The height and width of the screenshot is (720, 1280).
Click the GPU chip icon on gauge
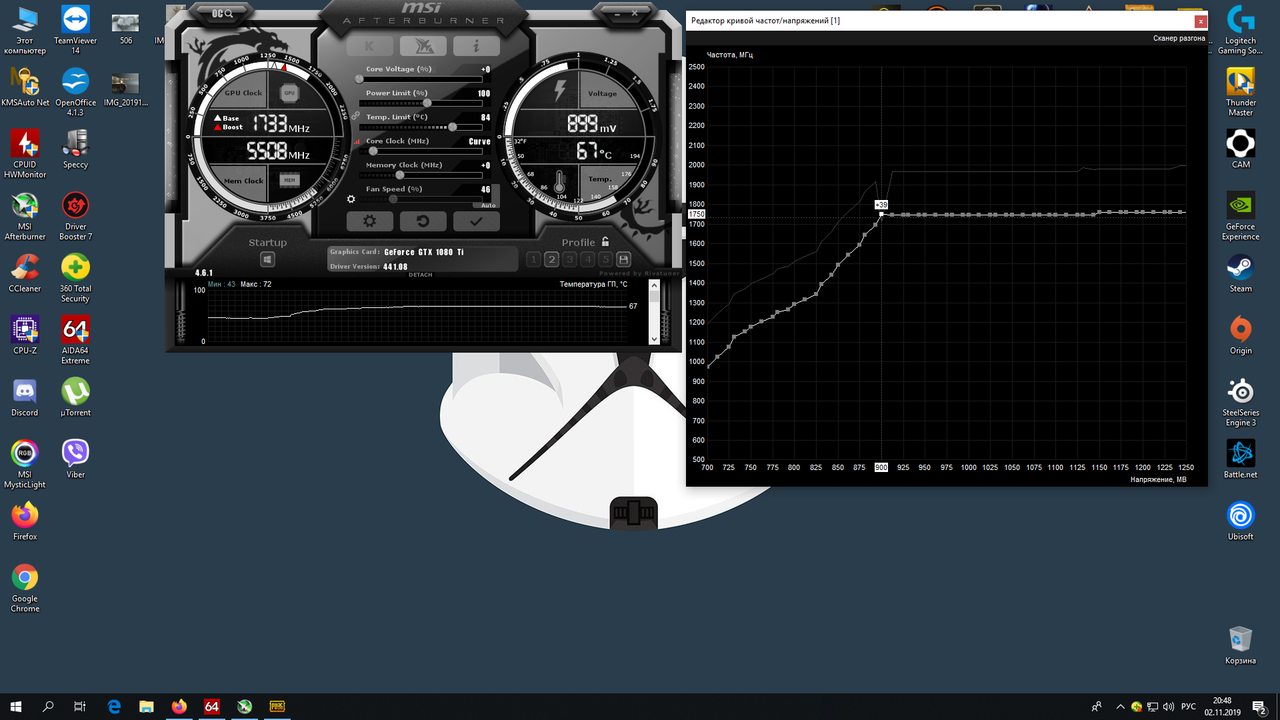pos(289,93)
